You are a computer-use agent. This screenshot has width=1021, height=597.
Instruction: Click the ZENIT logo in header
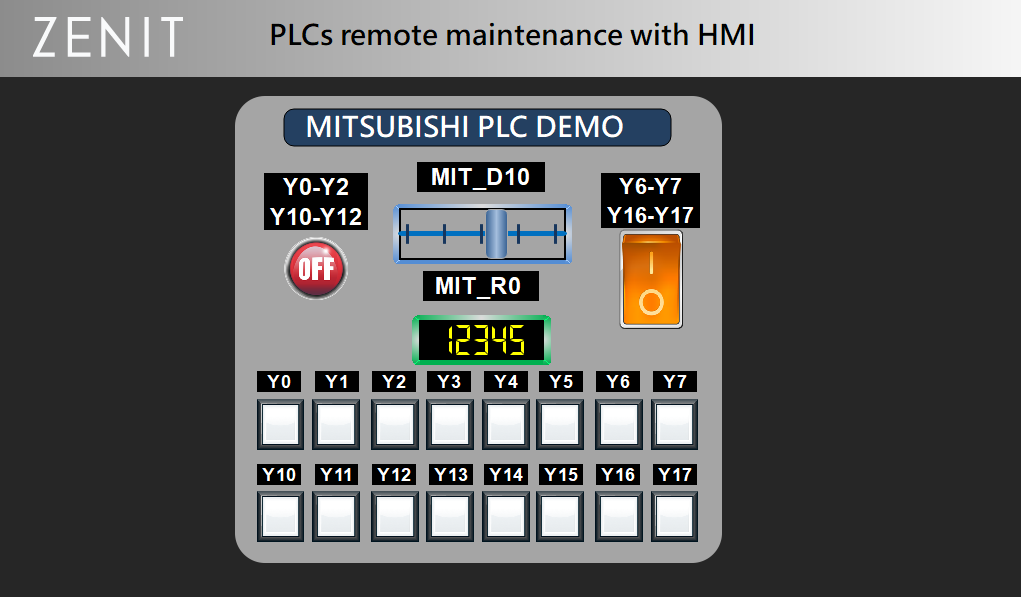[x=108, y=37]
